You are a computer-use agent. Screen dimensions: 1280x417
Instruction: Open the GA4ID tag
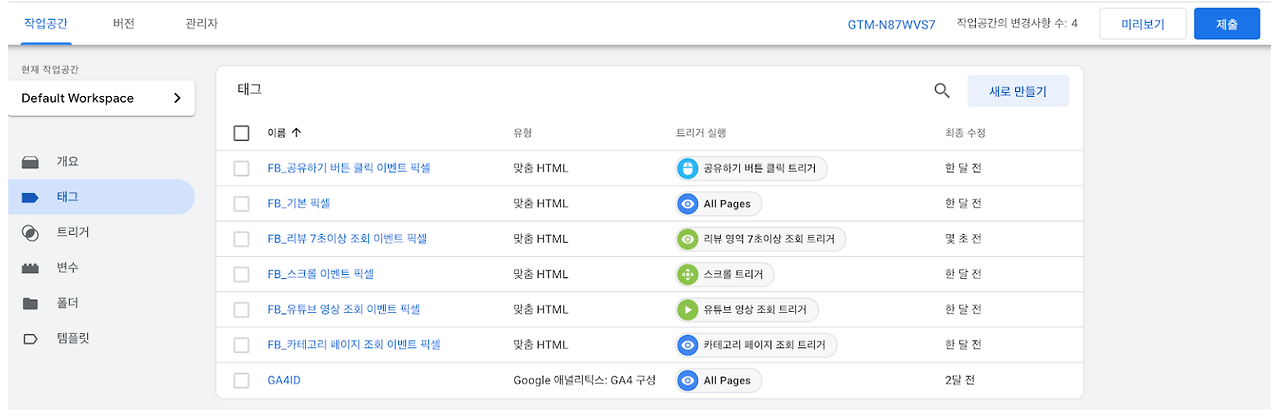point(285,380)
